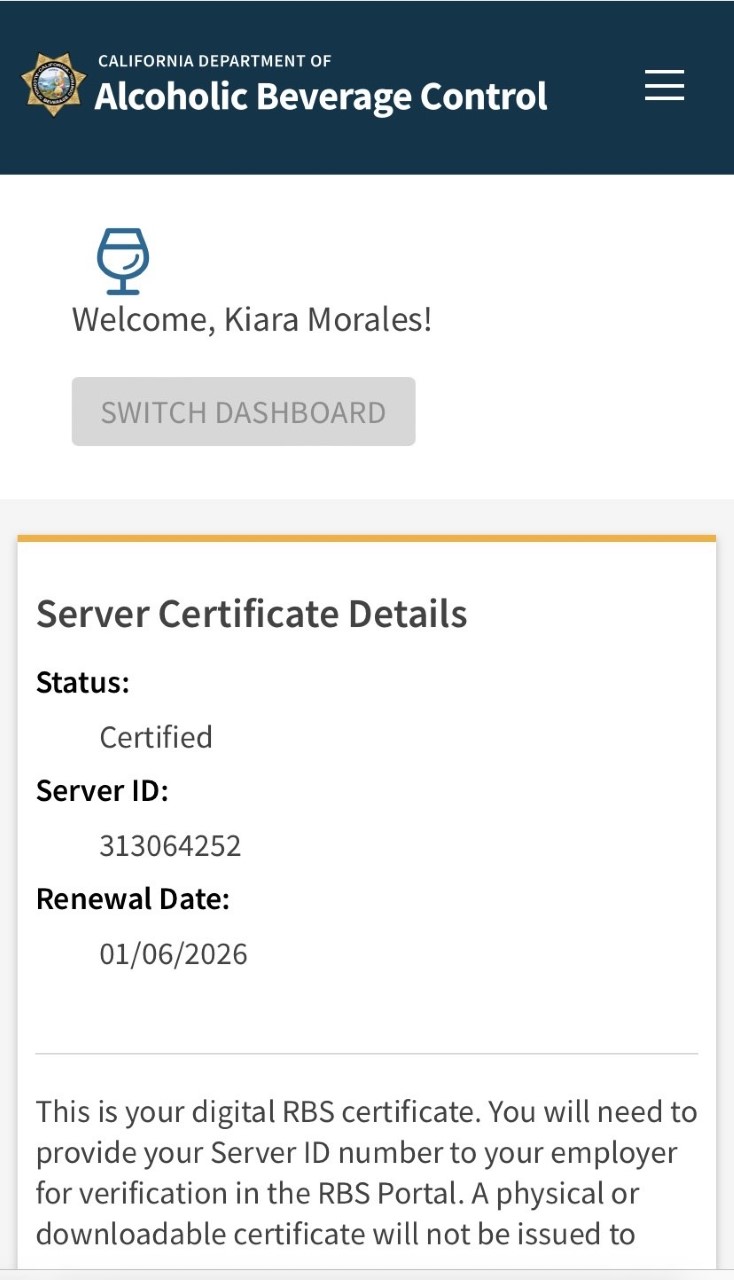Click the Server ID label
734x1280 pixels.
[102, 791]
